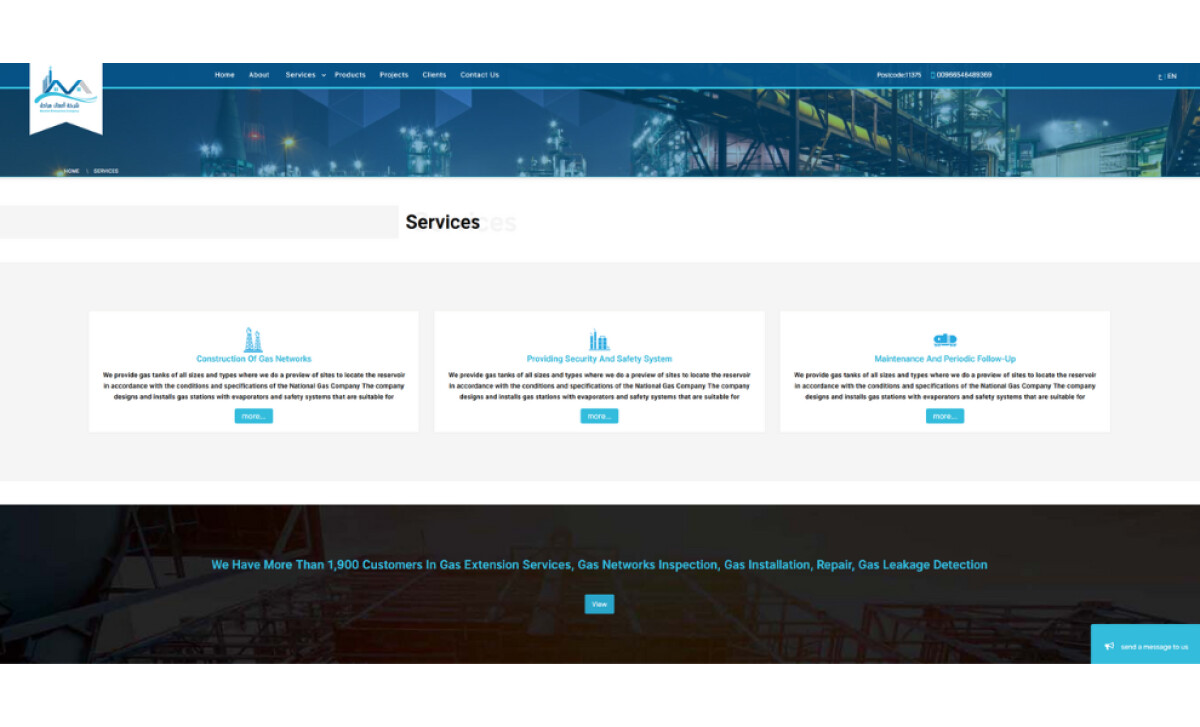The image size is (1200, 727).
Task: Switch language to EN
Action: (x=1171, y=75)
